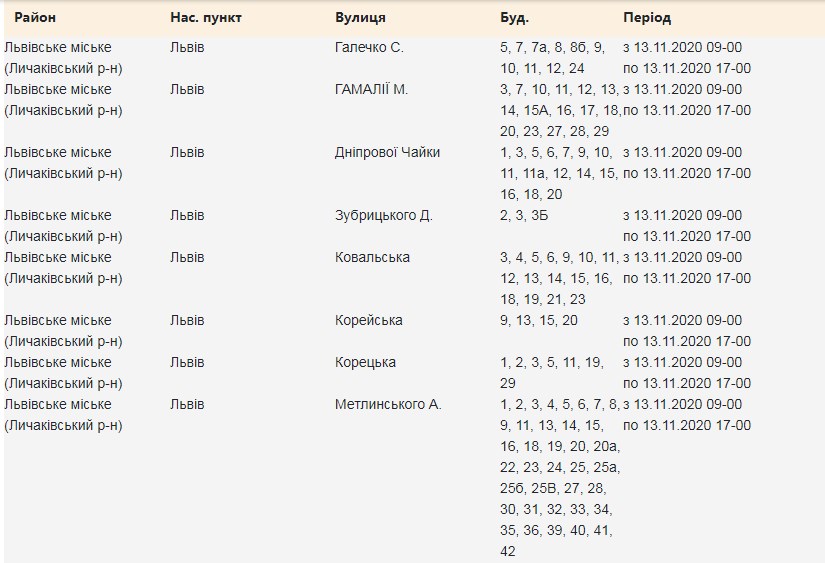The height and width of the screenshot is (563, 825).
Task: Select the Вулиця column header
Action: pyautogui.click(x=360, y=18)
